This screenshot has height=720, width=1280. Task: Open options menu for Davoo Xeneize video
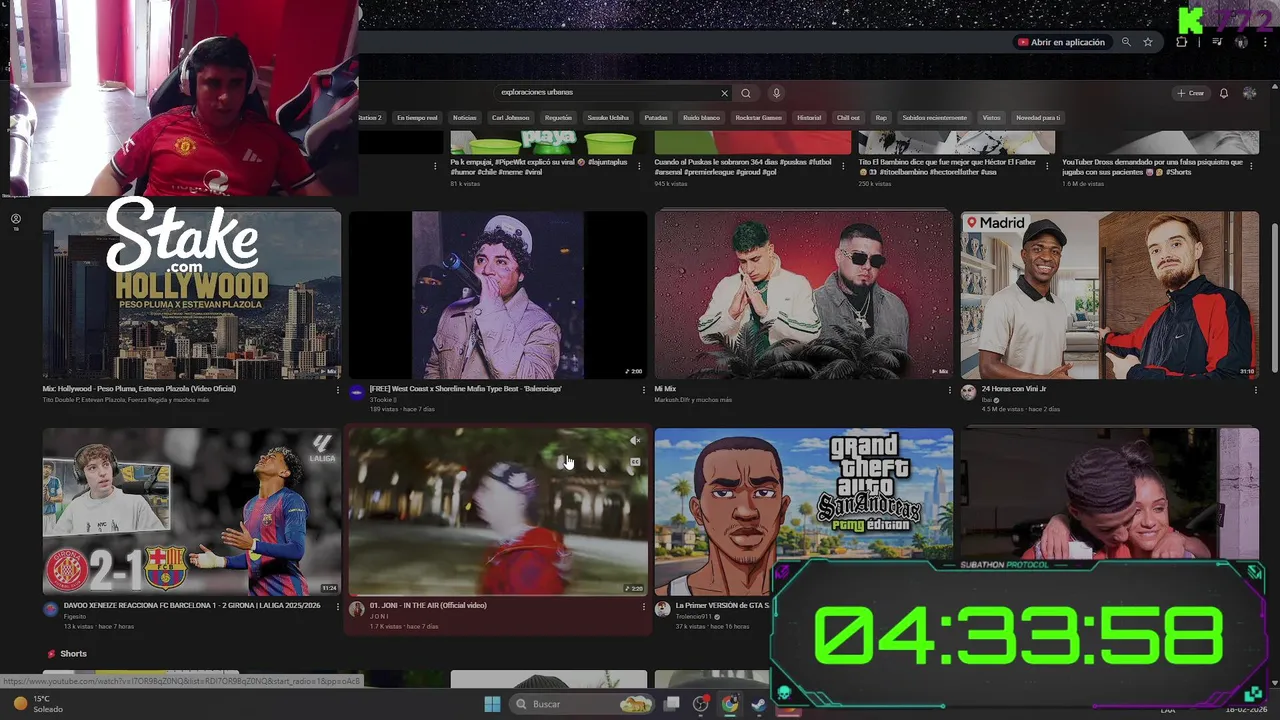[x=337, y=607]
